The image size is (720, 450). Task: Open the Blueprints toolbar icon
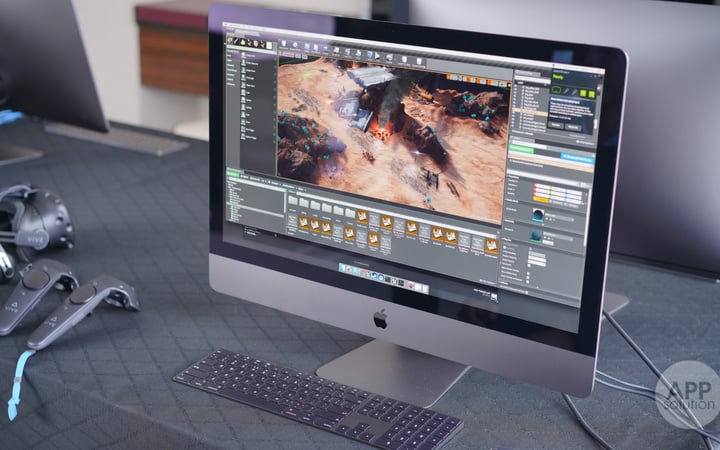[x=336, y=51]
